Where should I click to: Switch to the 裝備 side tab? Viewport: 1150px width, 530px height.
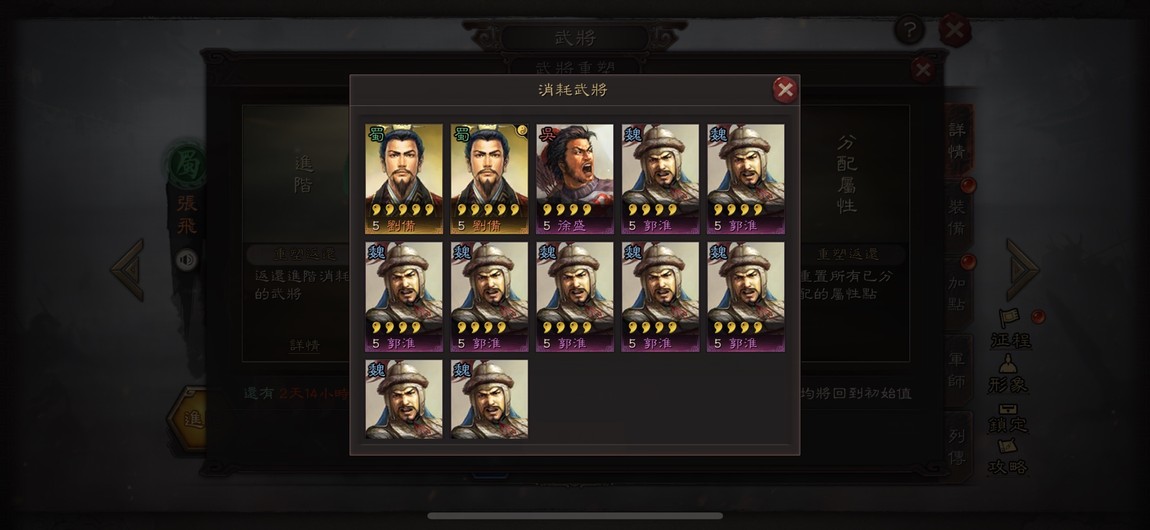coord(957,218)
